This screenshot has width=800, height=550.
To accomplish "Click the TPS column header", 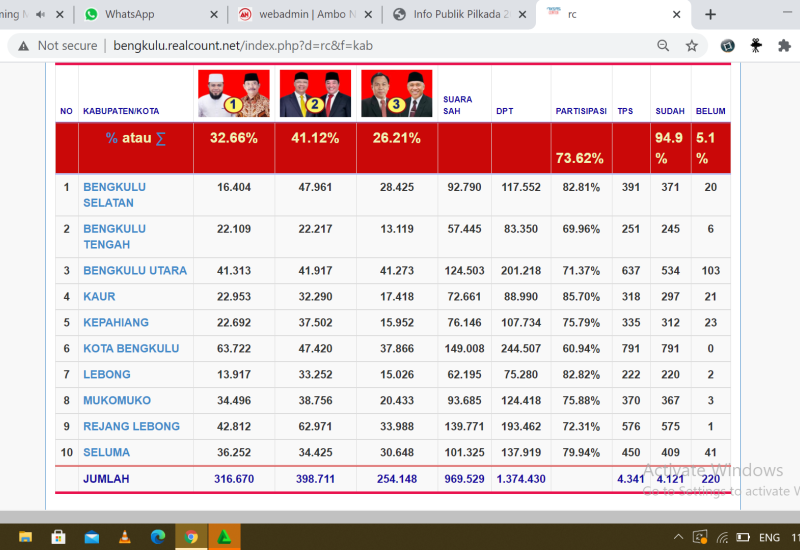I will (625, 111).
